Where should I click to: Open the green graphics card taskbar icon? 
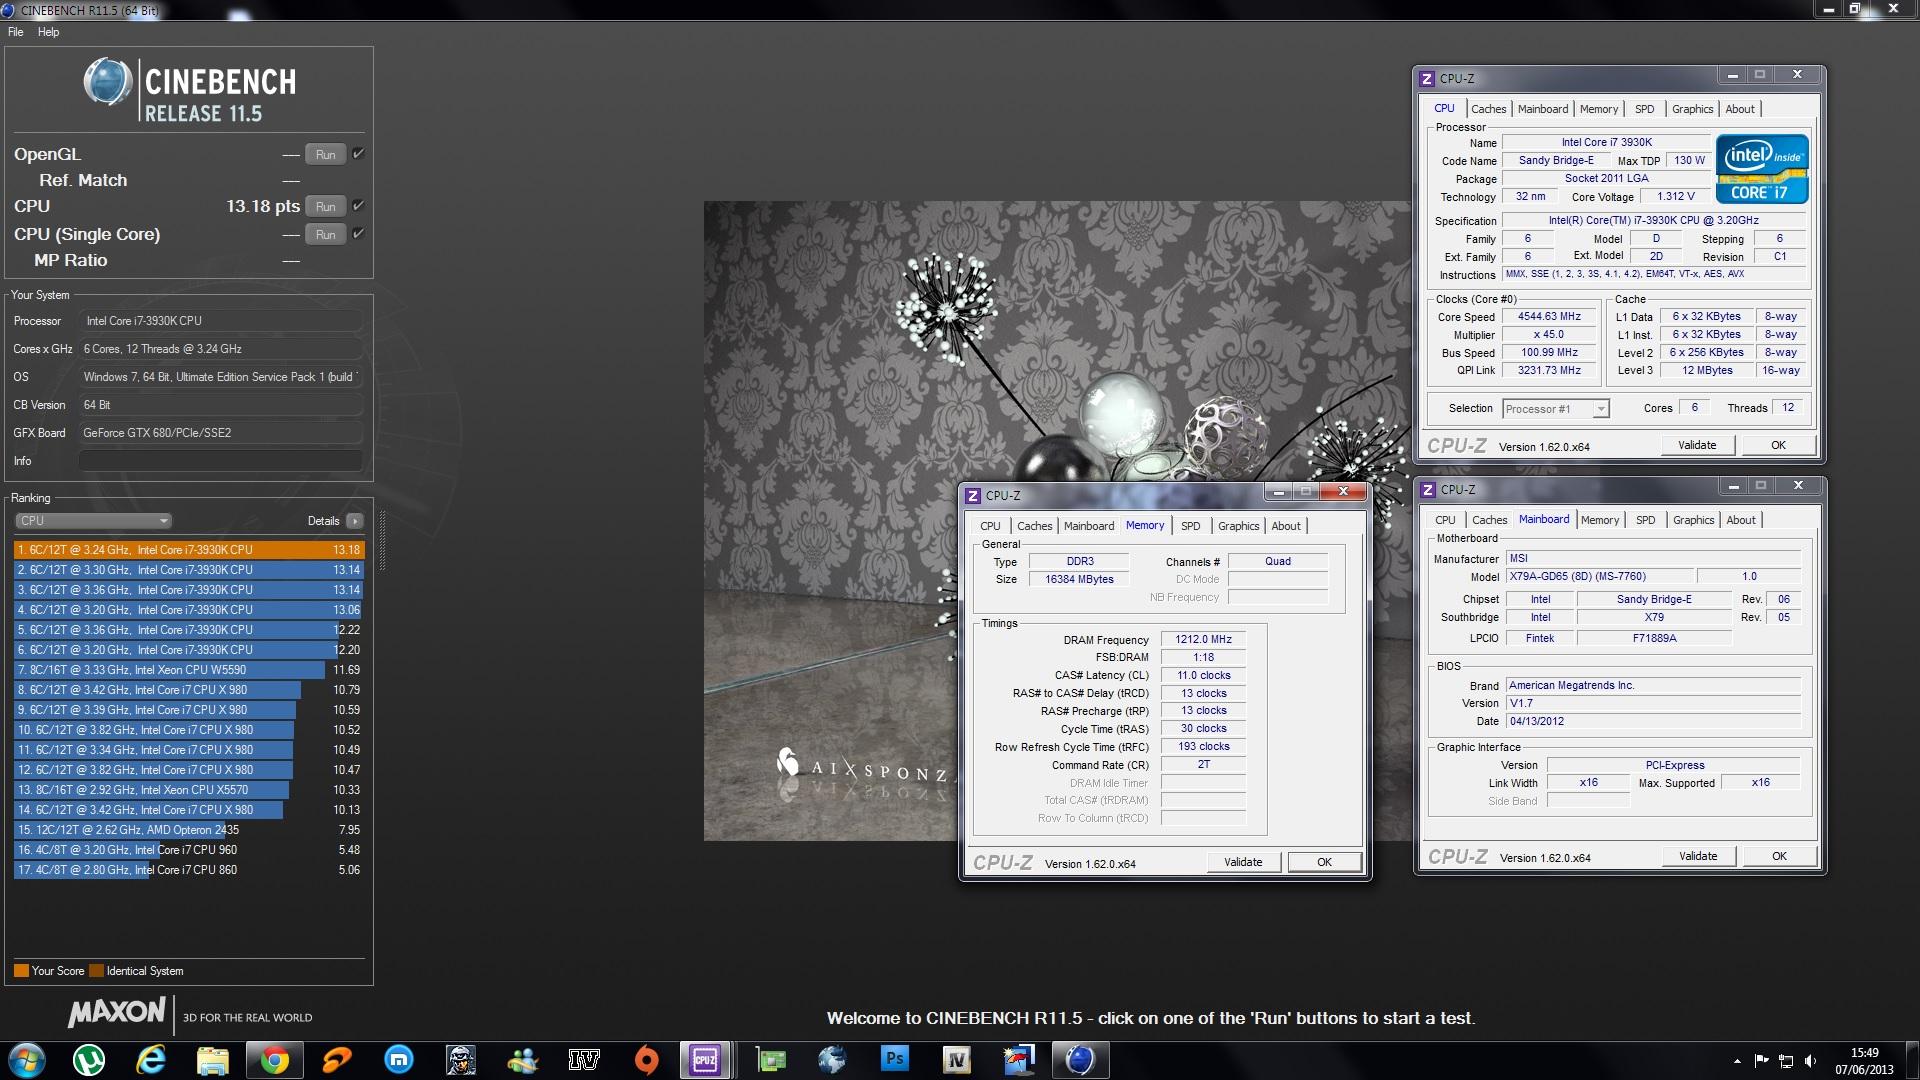pyautogui.click(x=771, y=1060)
